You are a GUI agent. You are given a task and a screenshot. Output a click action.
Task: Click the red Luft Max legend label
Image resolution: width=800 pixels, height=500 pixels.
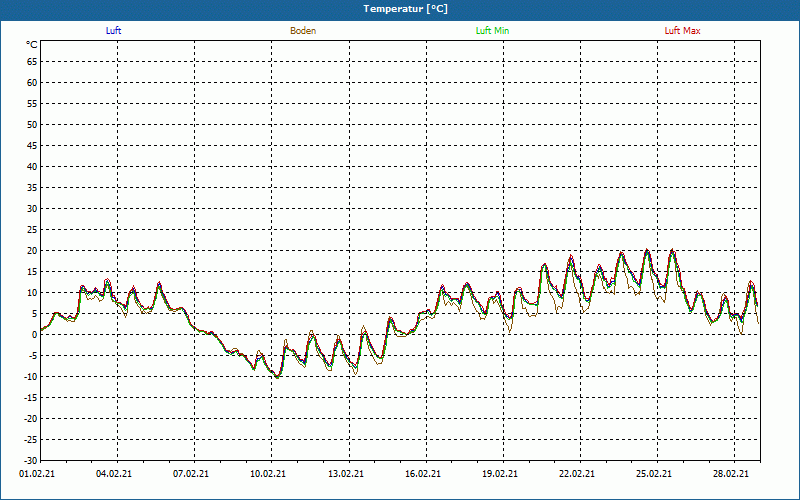click(682, 31)
